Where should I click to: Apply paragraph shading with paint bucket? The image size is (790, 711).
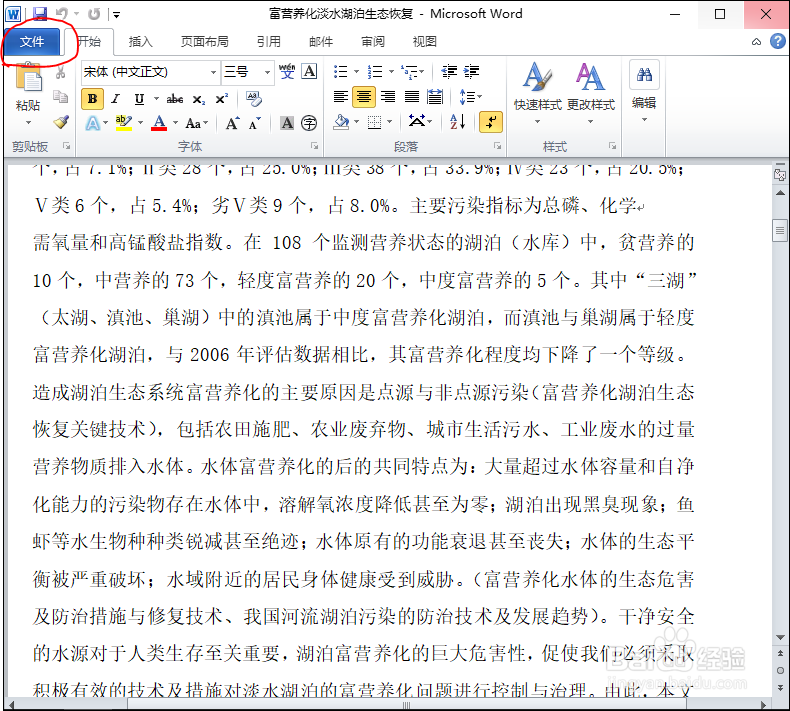[341, 122]
